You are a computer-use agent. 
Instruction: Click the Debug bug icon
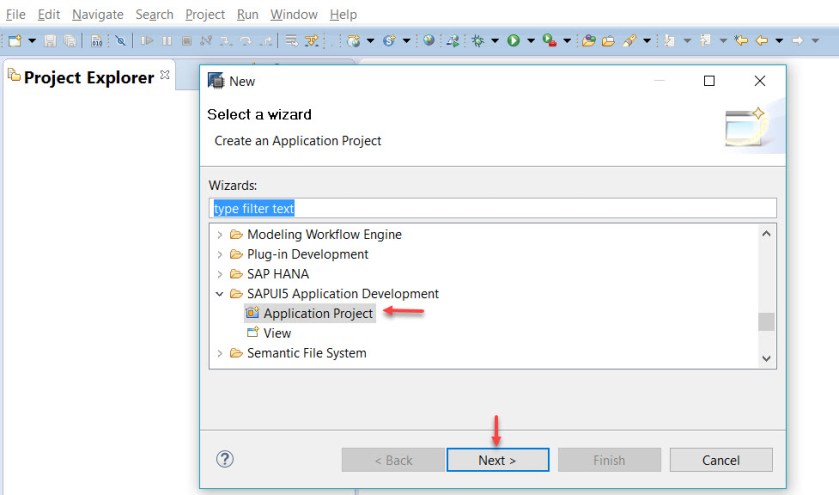point(478,41)
